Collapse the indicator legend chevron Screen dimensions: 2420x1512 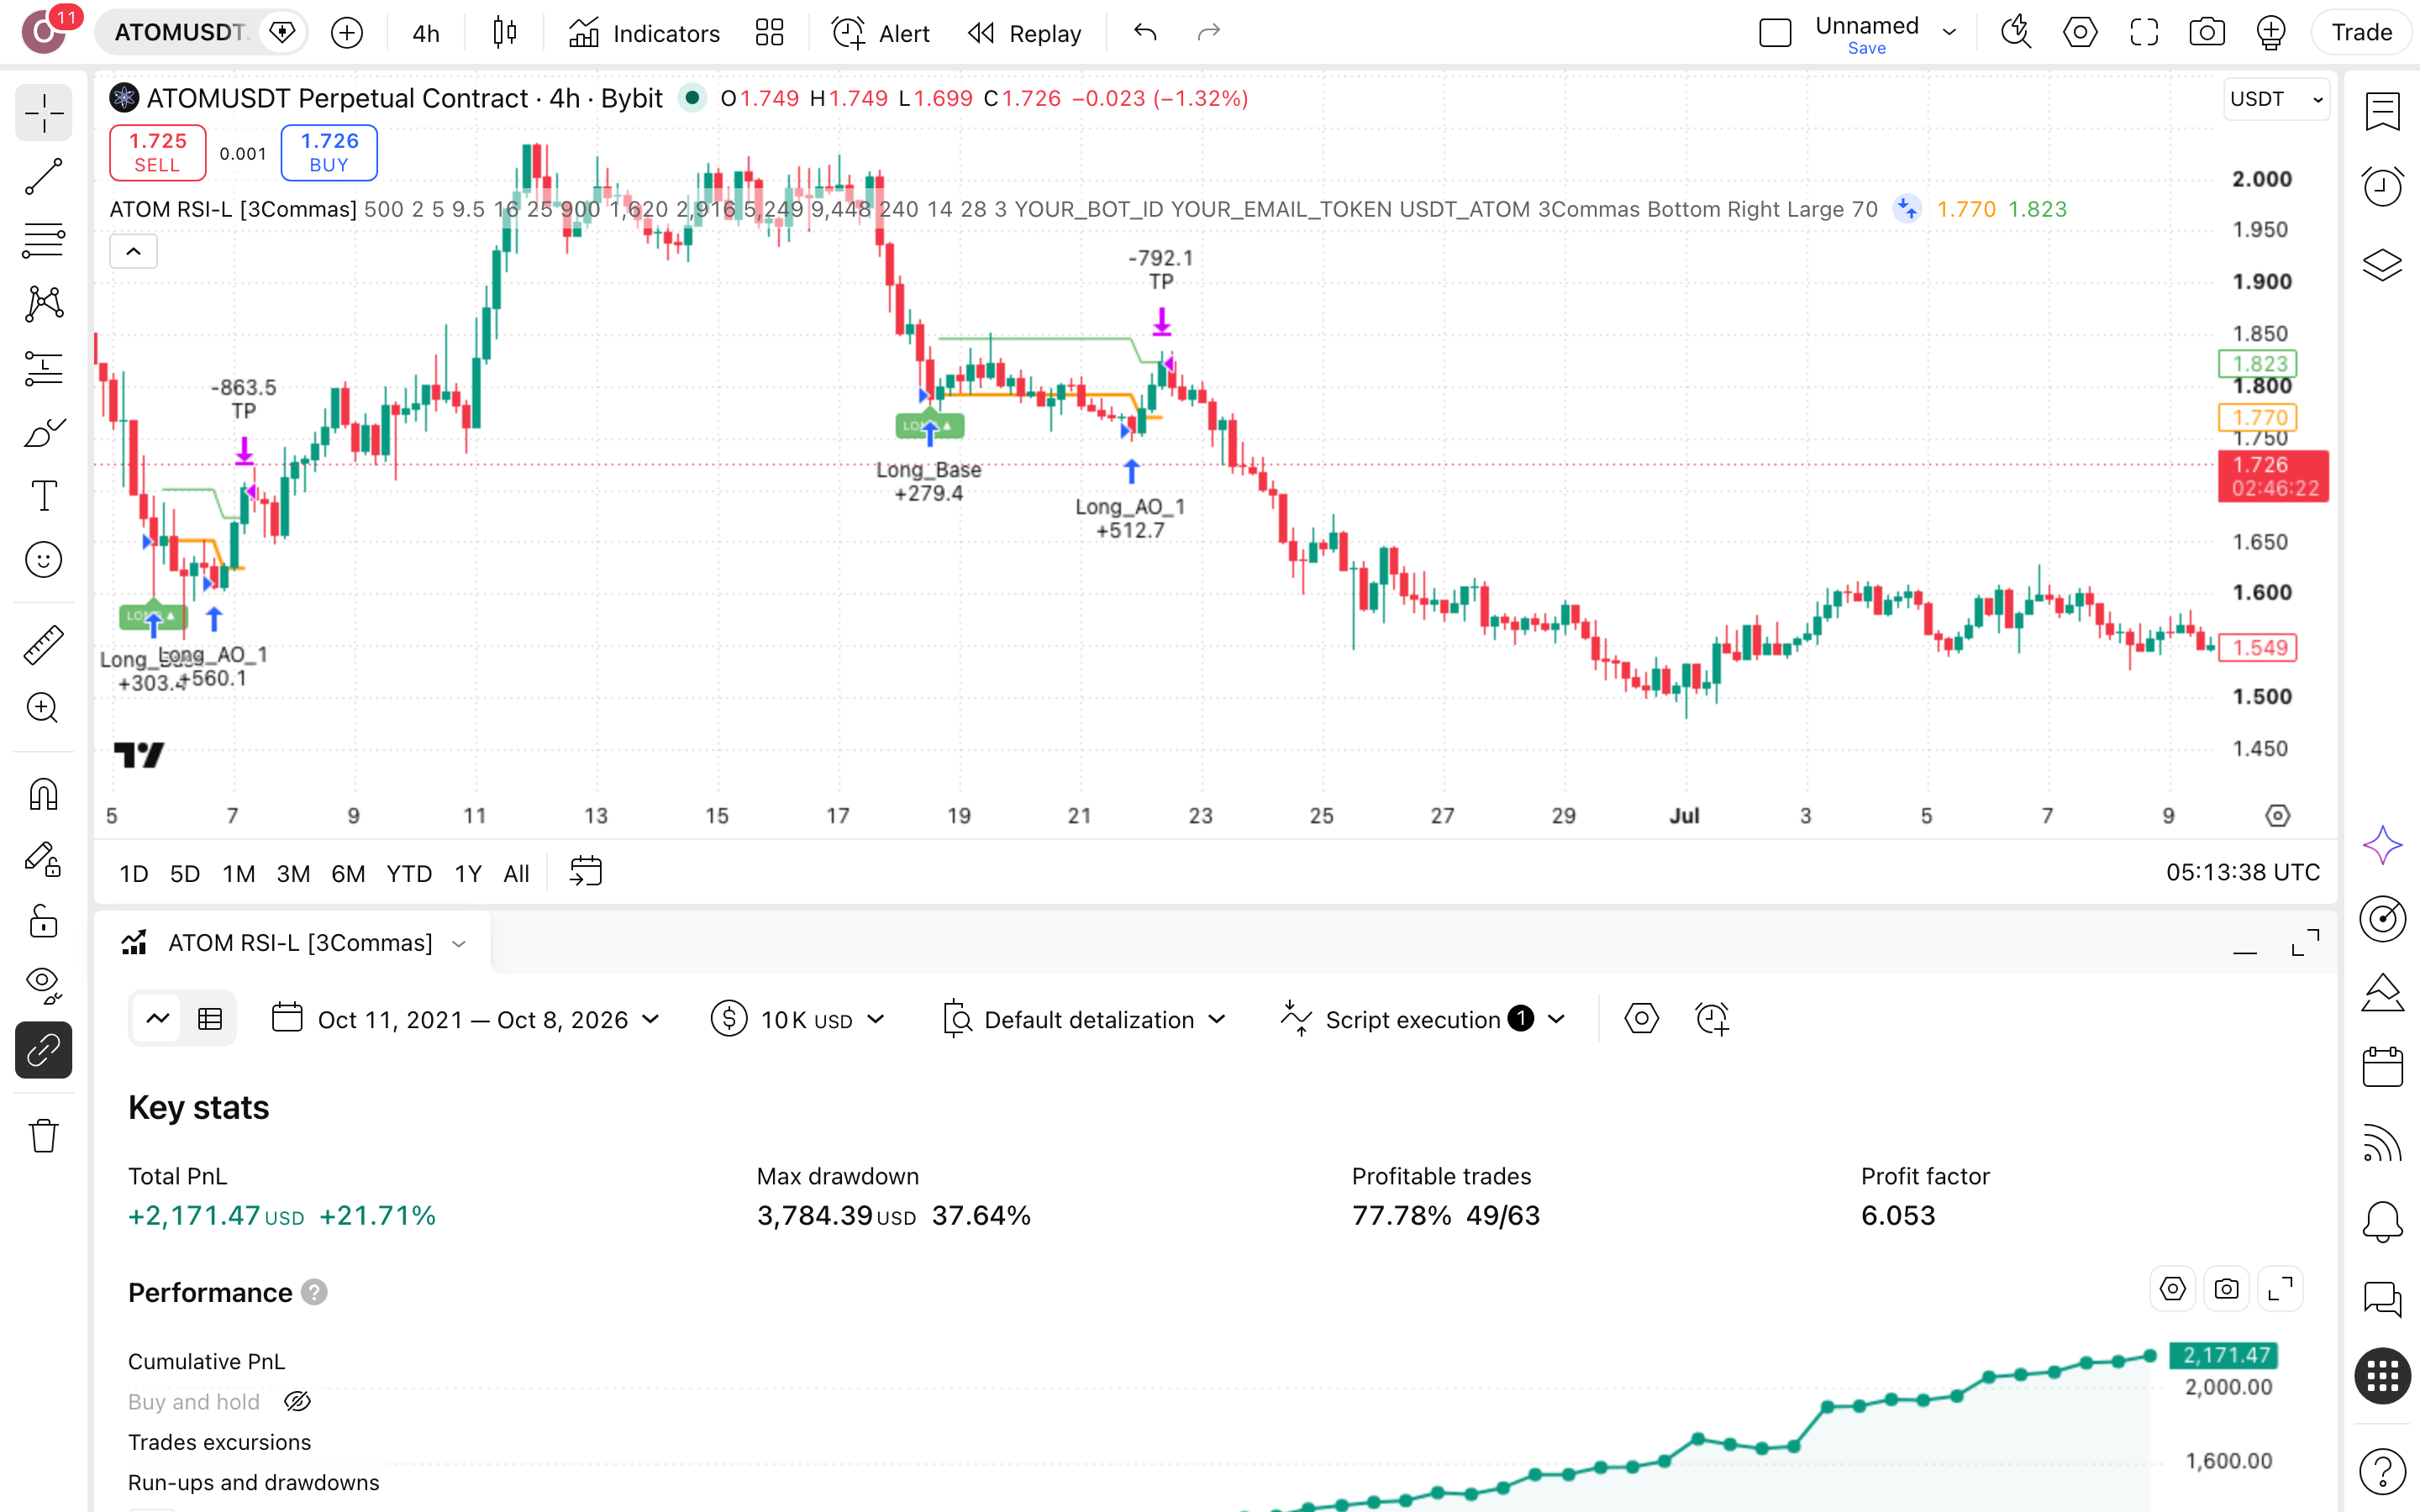(133, 252)
